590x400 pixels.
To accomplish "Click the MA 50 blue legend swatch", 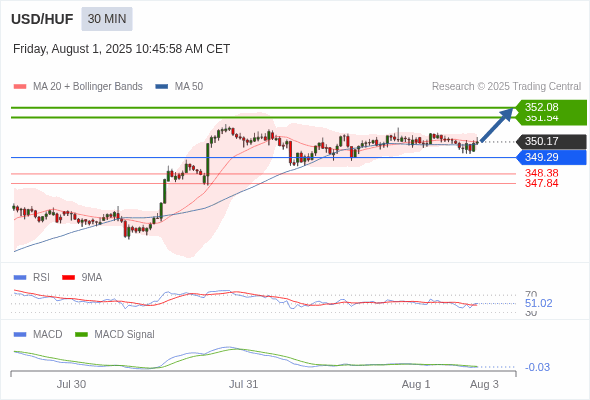I will tap(162, 87).
